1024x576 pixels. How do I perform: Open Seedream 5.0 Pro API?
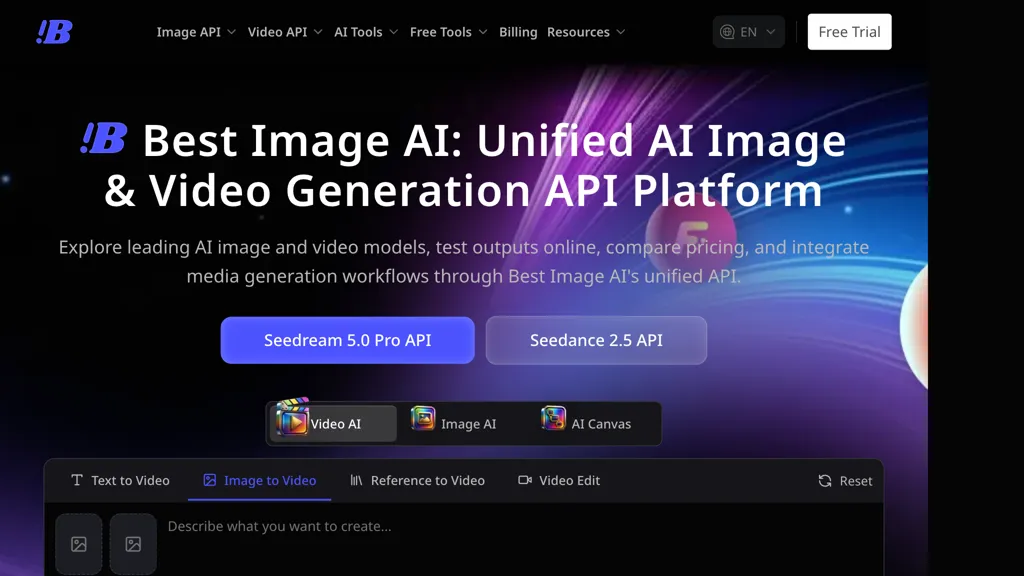[x=347, y=340]
